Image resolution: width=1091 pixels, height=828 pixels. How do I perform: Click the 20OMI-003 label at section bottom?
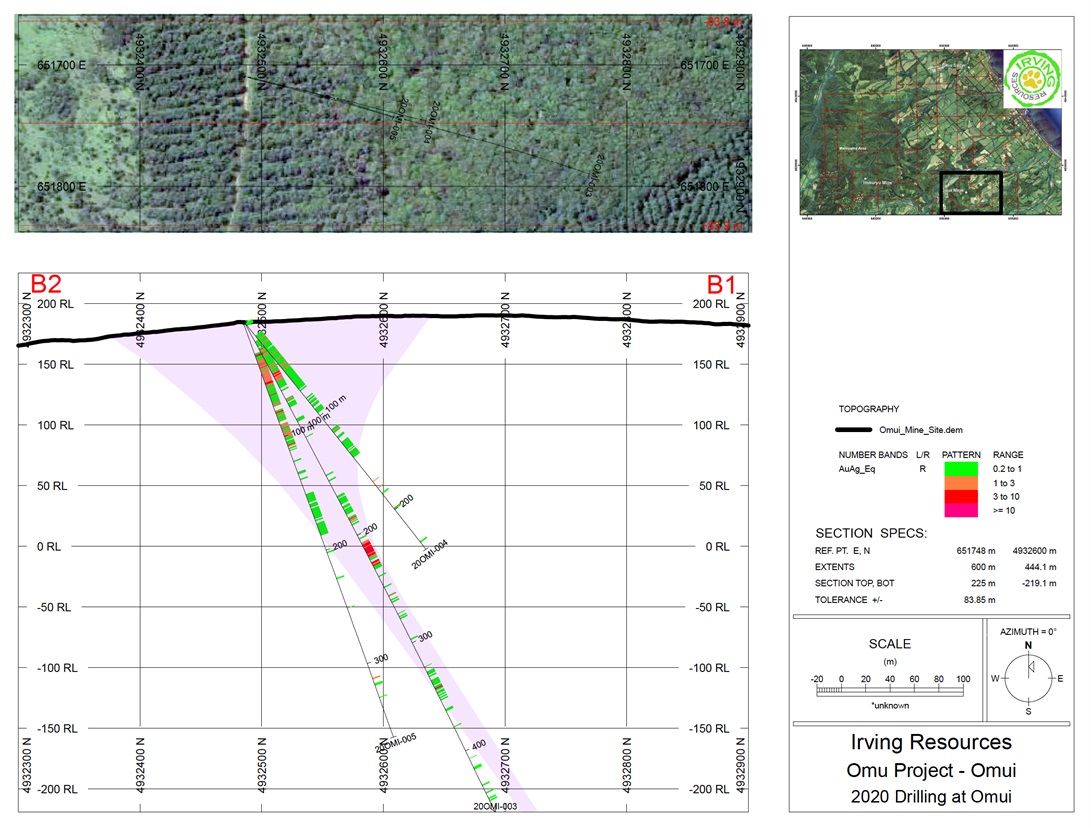click(x=495, y=806)
